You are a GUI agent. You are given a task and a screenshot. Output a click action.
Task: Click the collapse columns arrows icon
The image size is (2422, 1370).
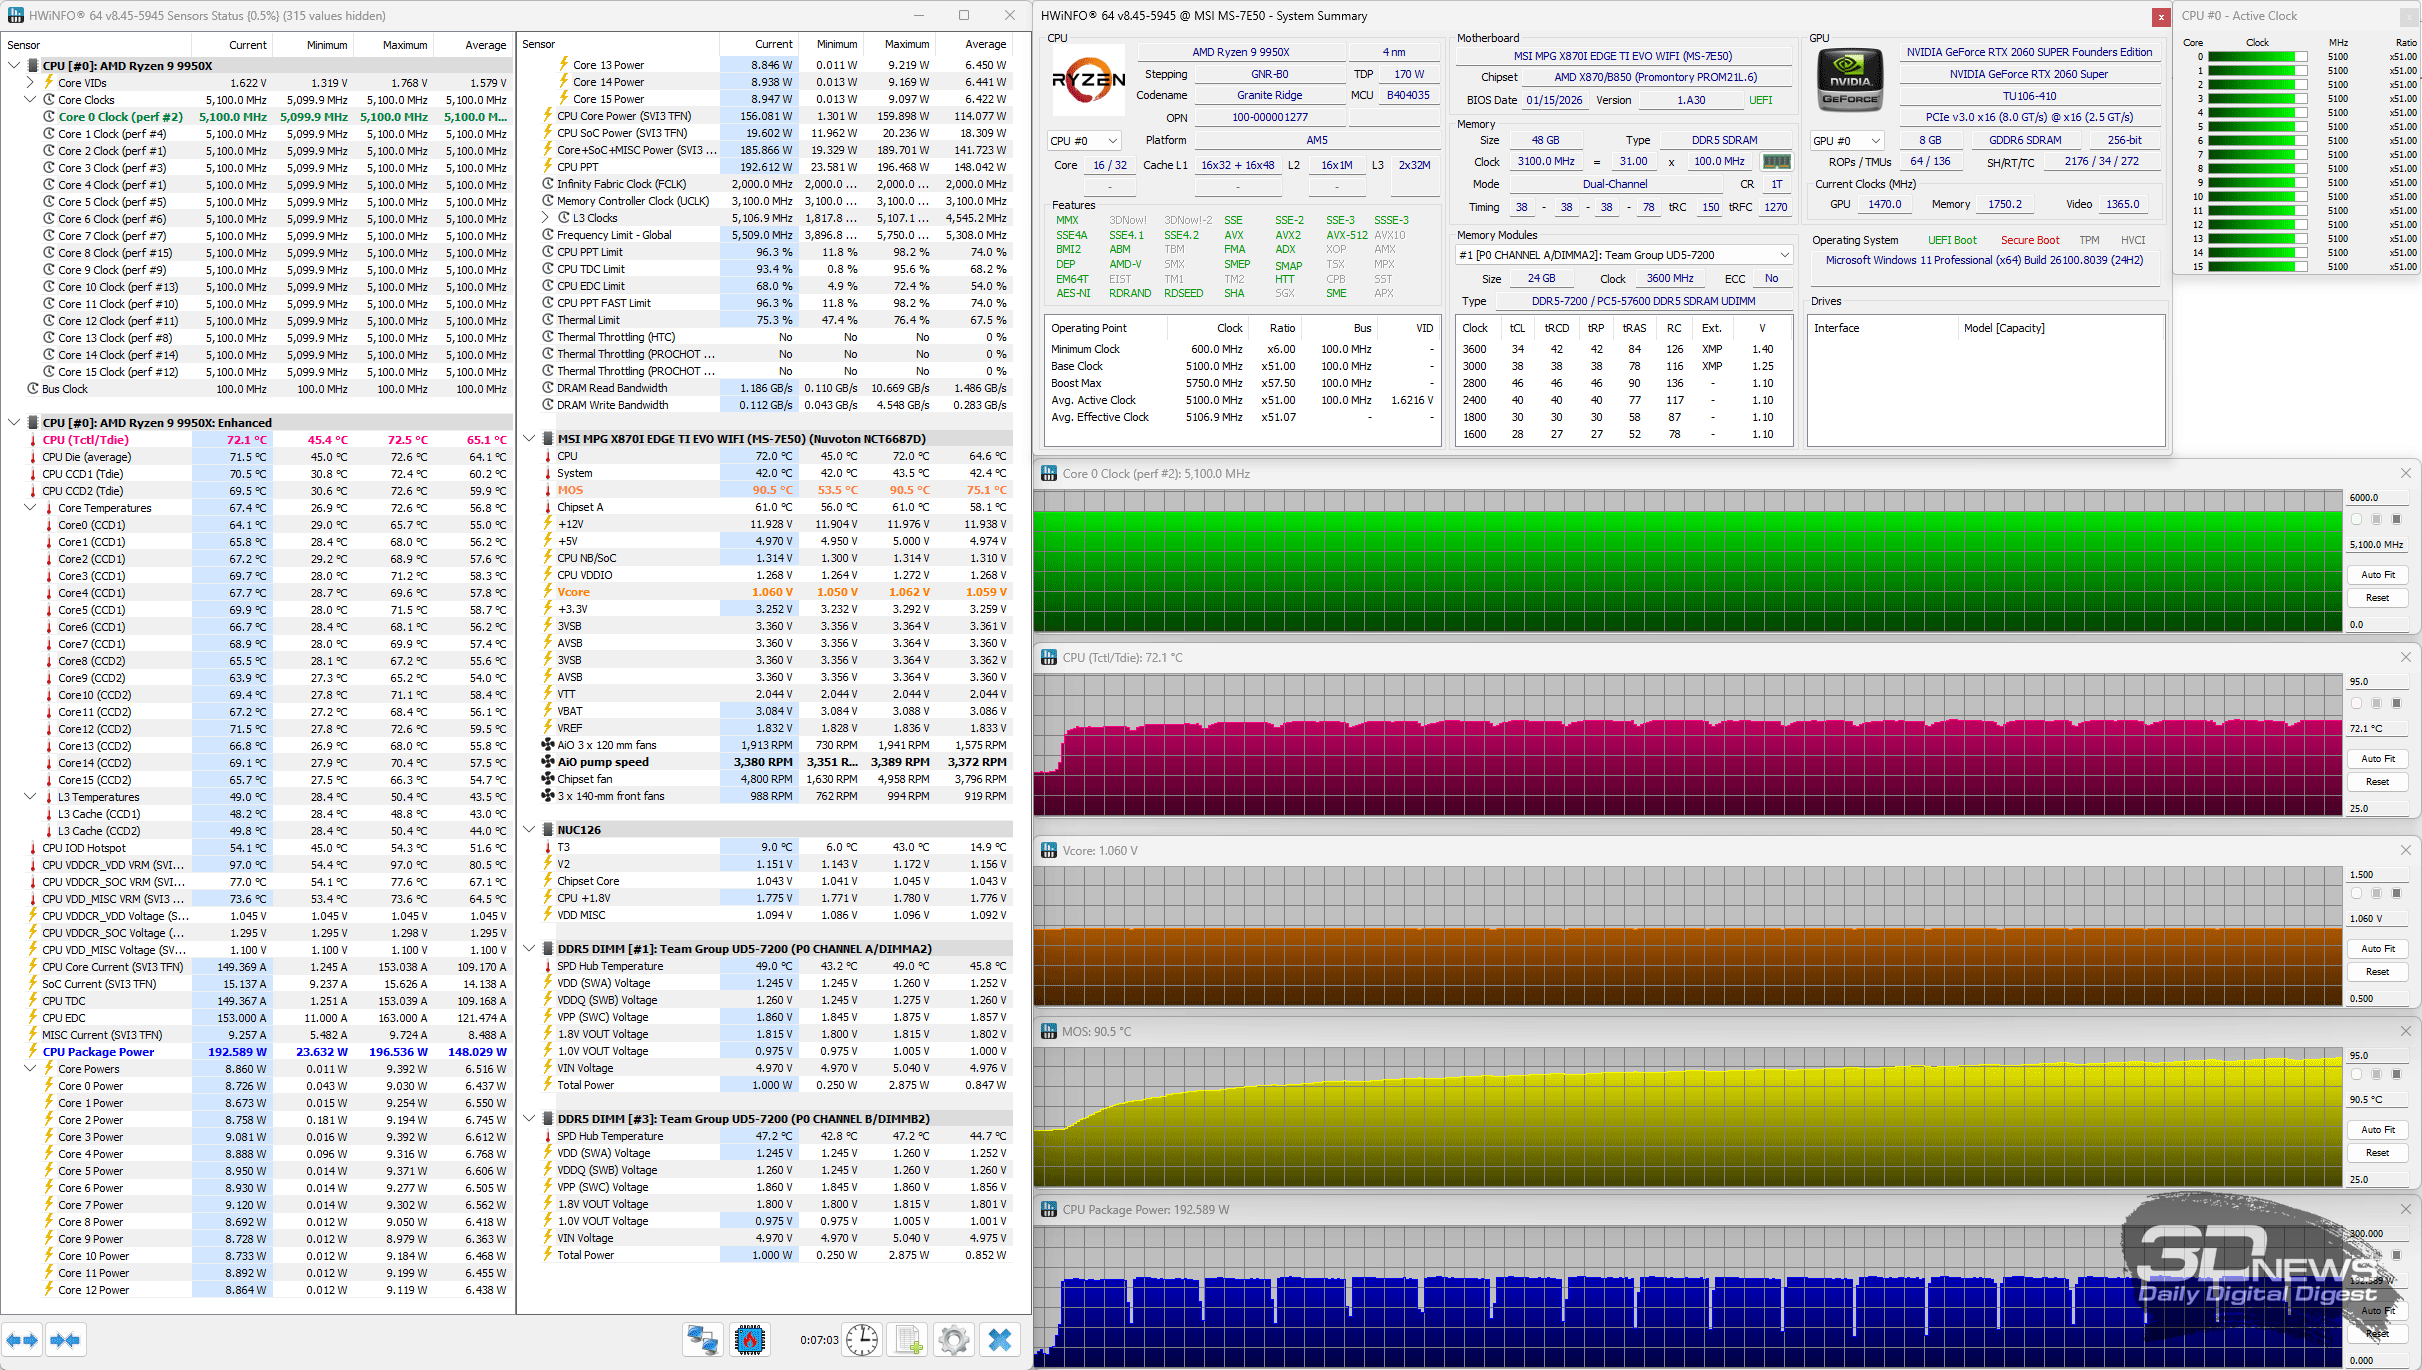65,1340
